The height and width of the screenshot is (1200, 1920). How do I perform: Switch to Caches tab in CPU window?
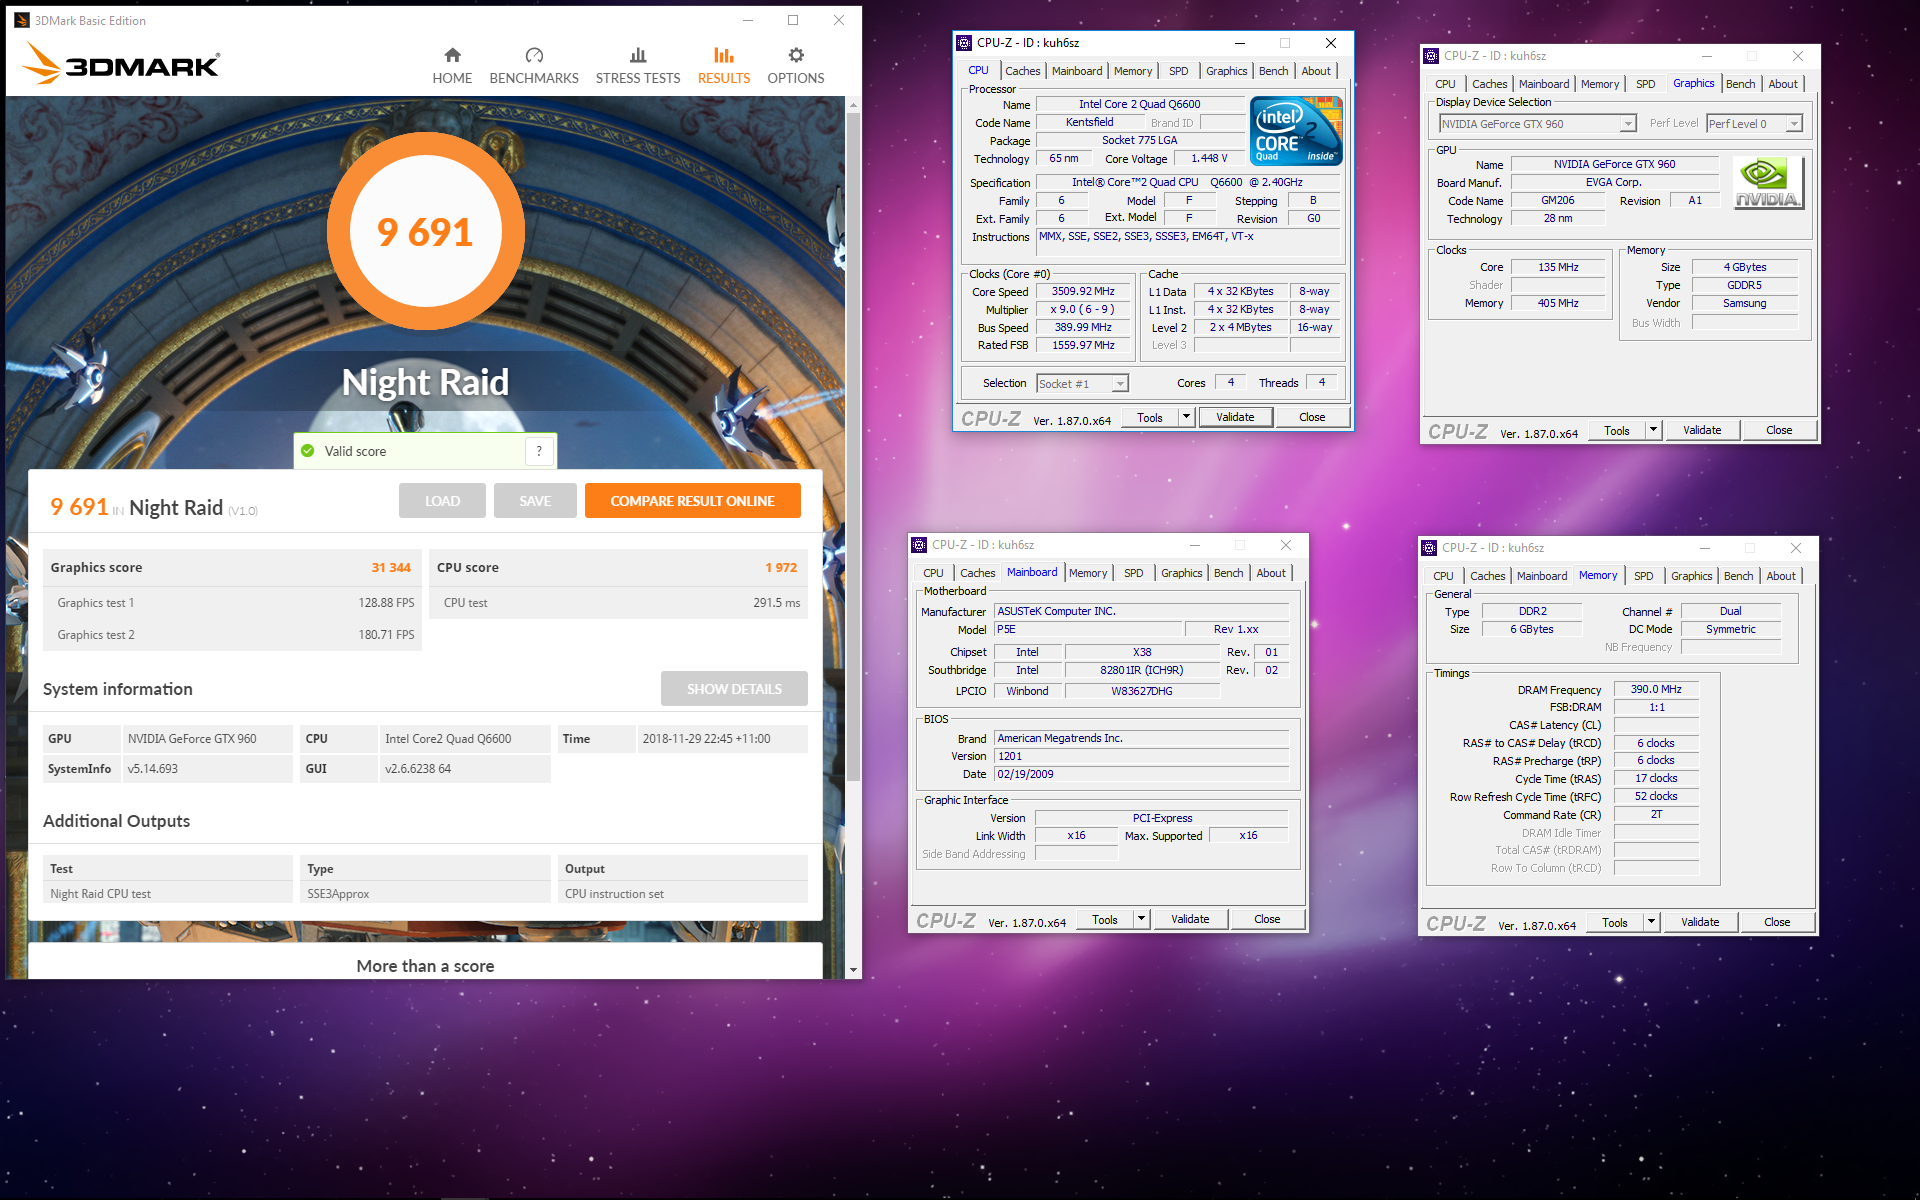(x=1022, y=71)
